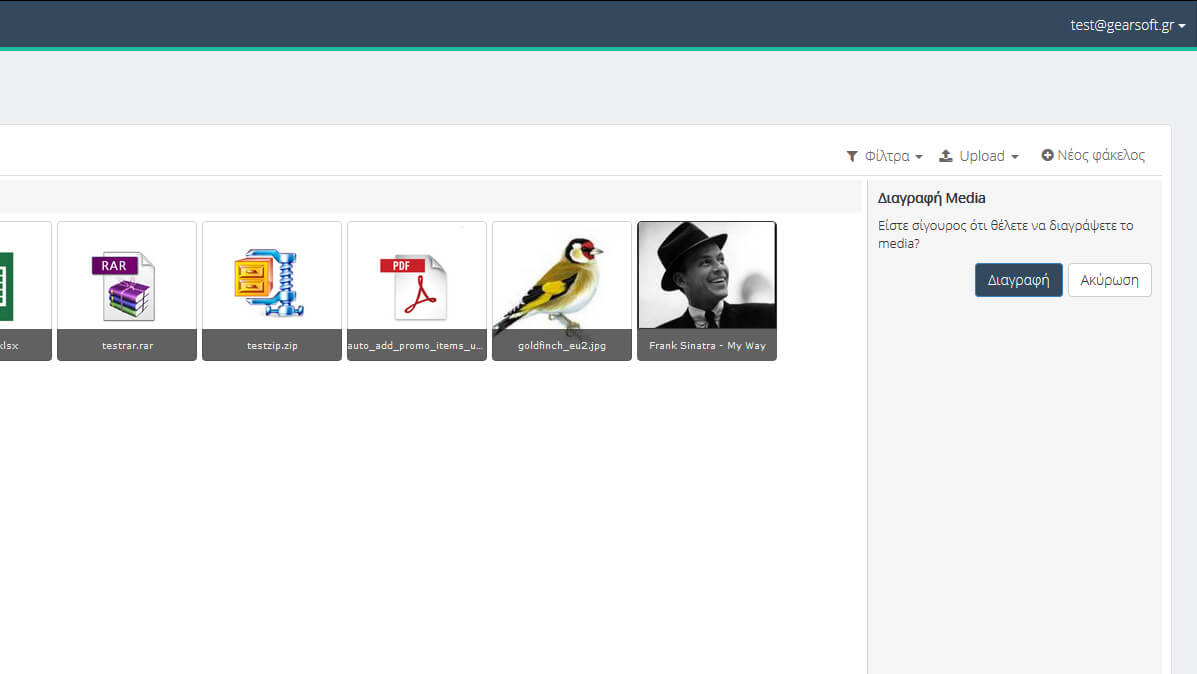Click the funnel icon next to Φίλτρα
Image resolution: width=1197 pixels, height=674 pixels.
tap(852, 156)
